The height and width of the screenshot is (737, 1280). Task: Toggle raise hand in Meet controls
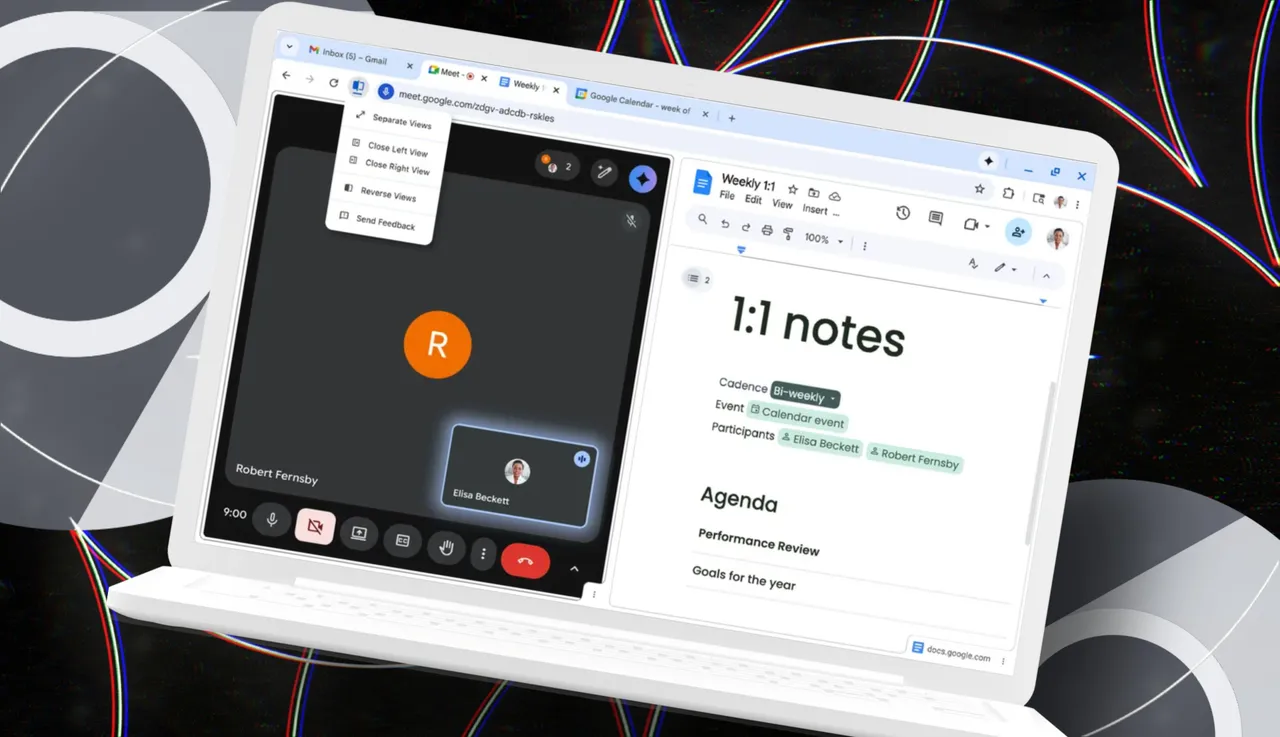pos(446,546)
